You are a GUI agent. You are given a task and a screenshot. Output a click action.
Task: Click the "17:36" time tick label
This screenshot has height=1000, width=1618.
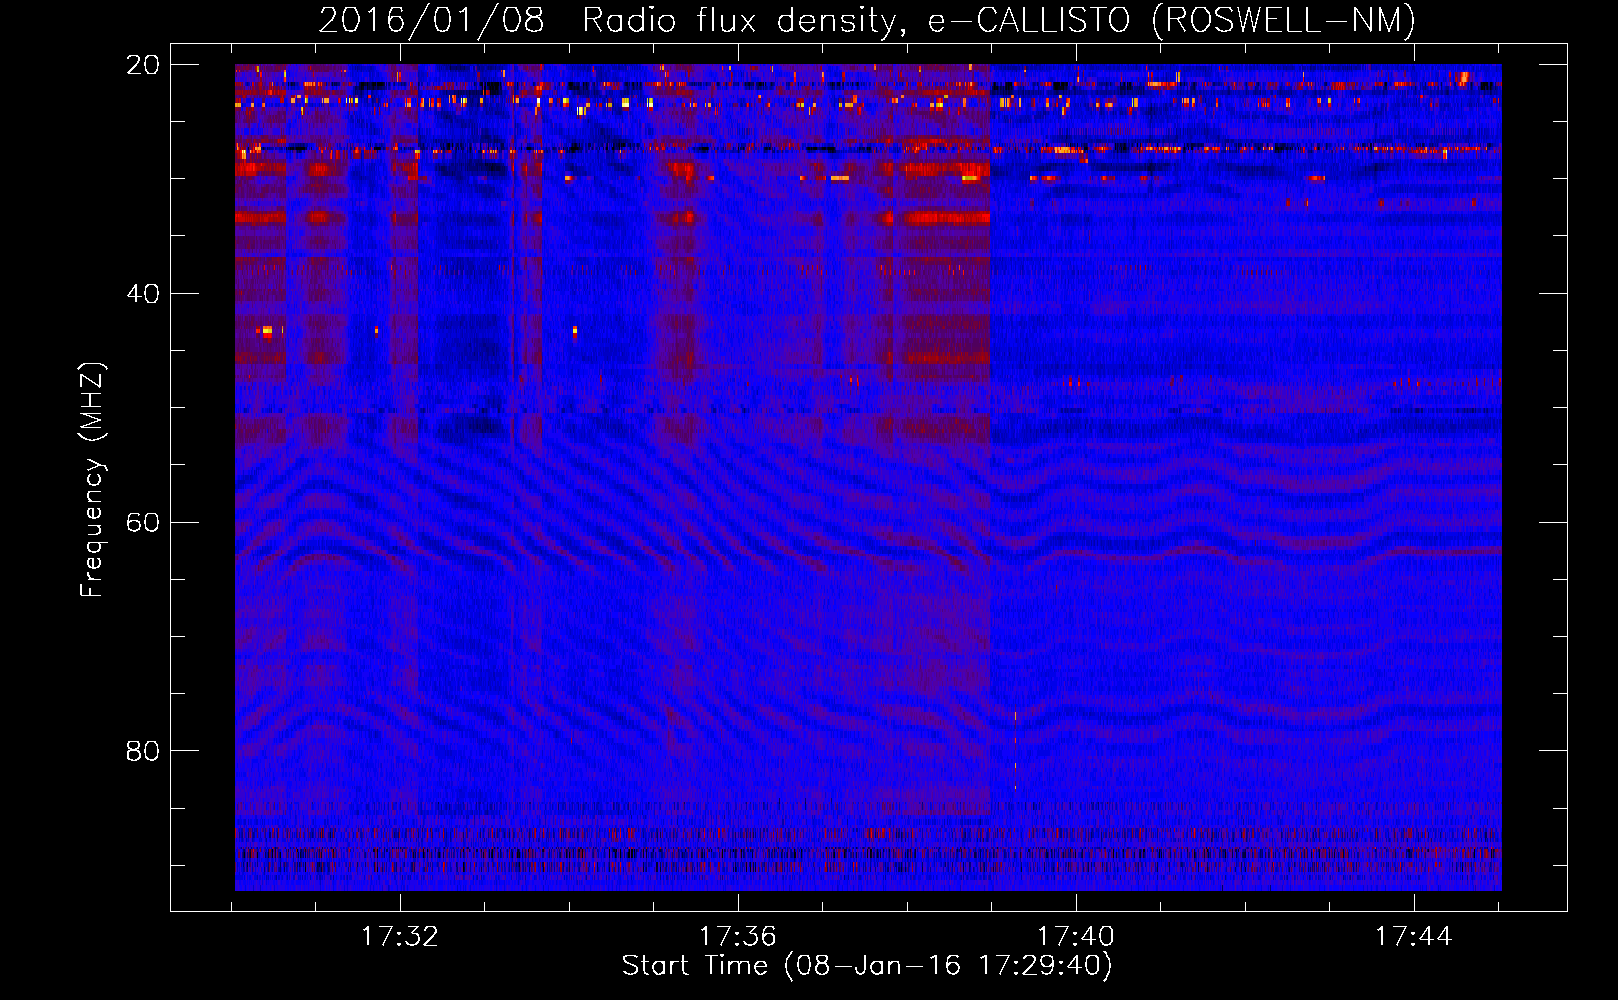click(x=738, y=937)
